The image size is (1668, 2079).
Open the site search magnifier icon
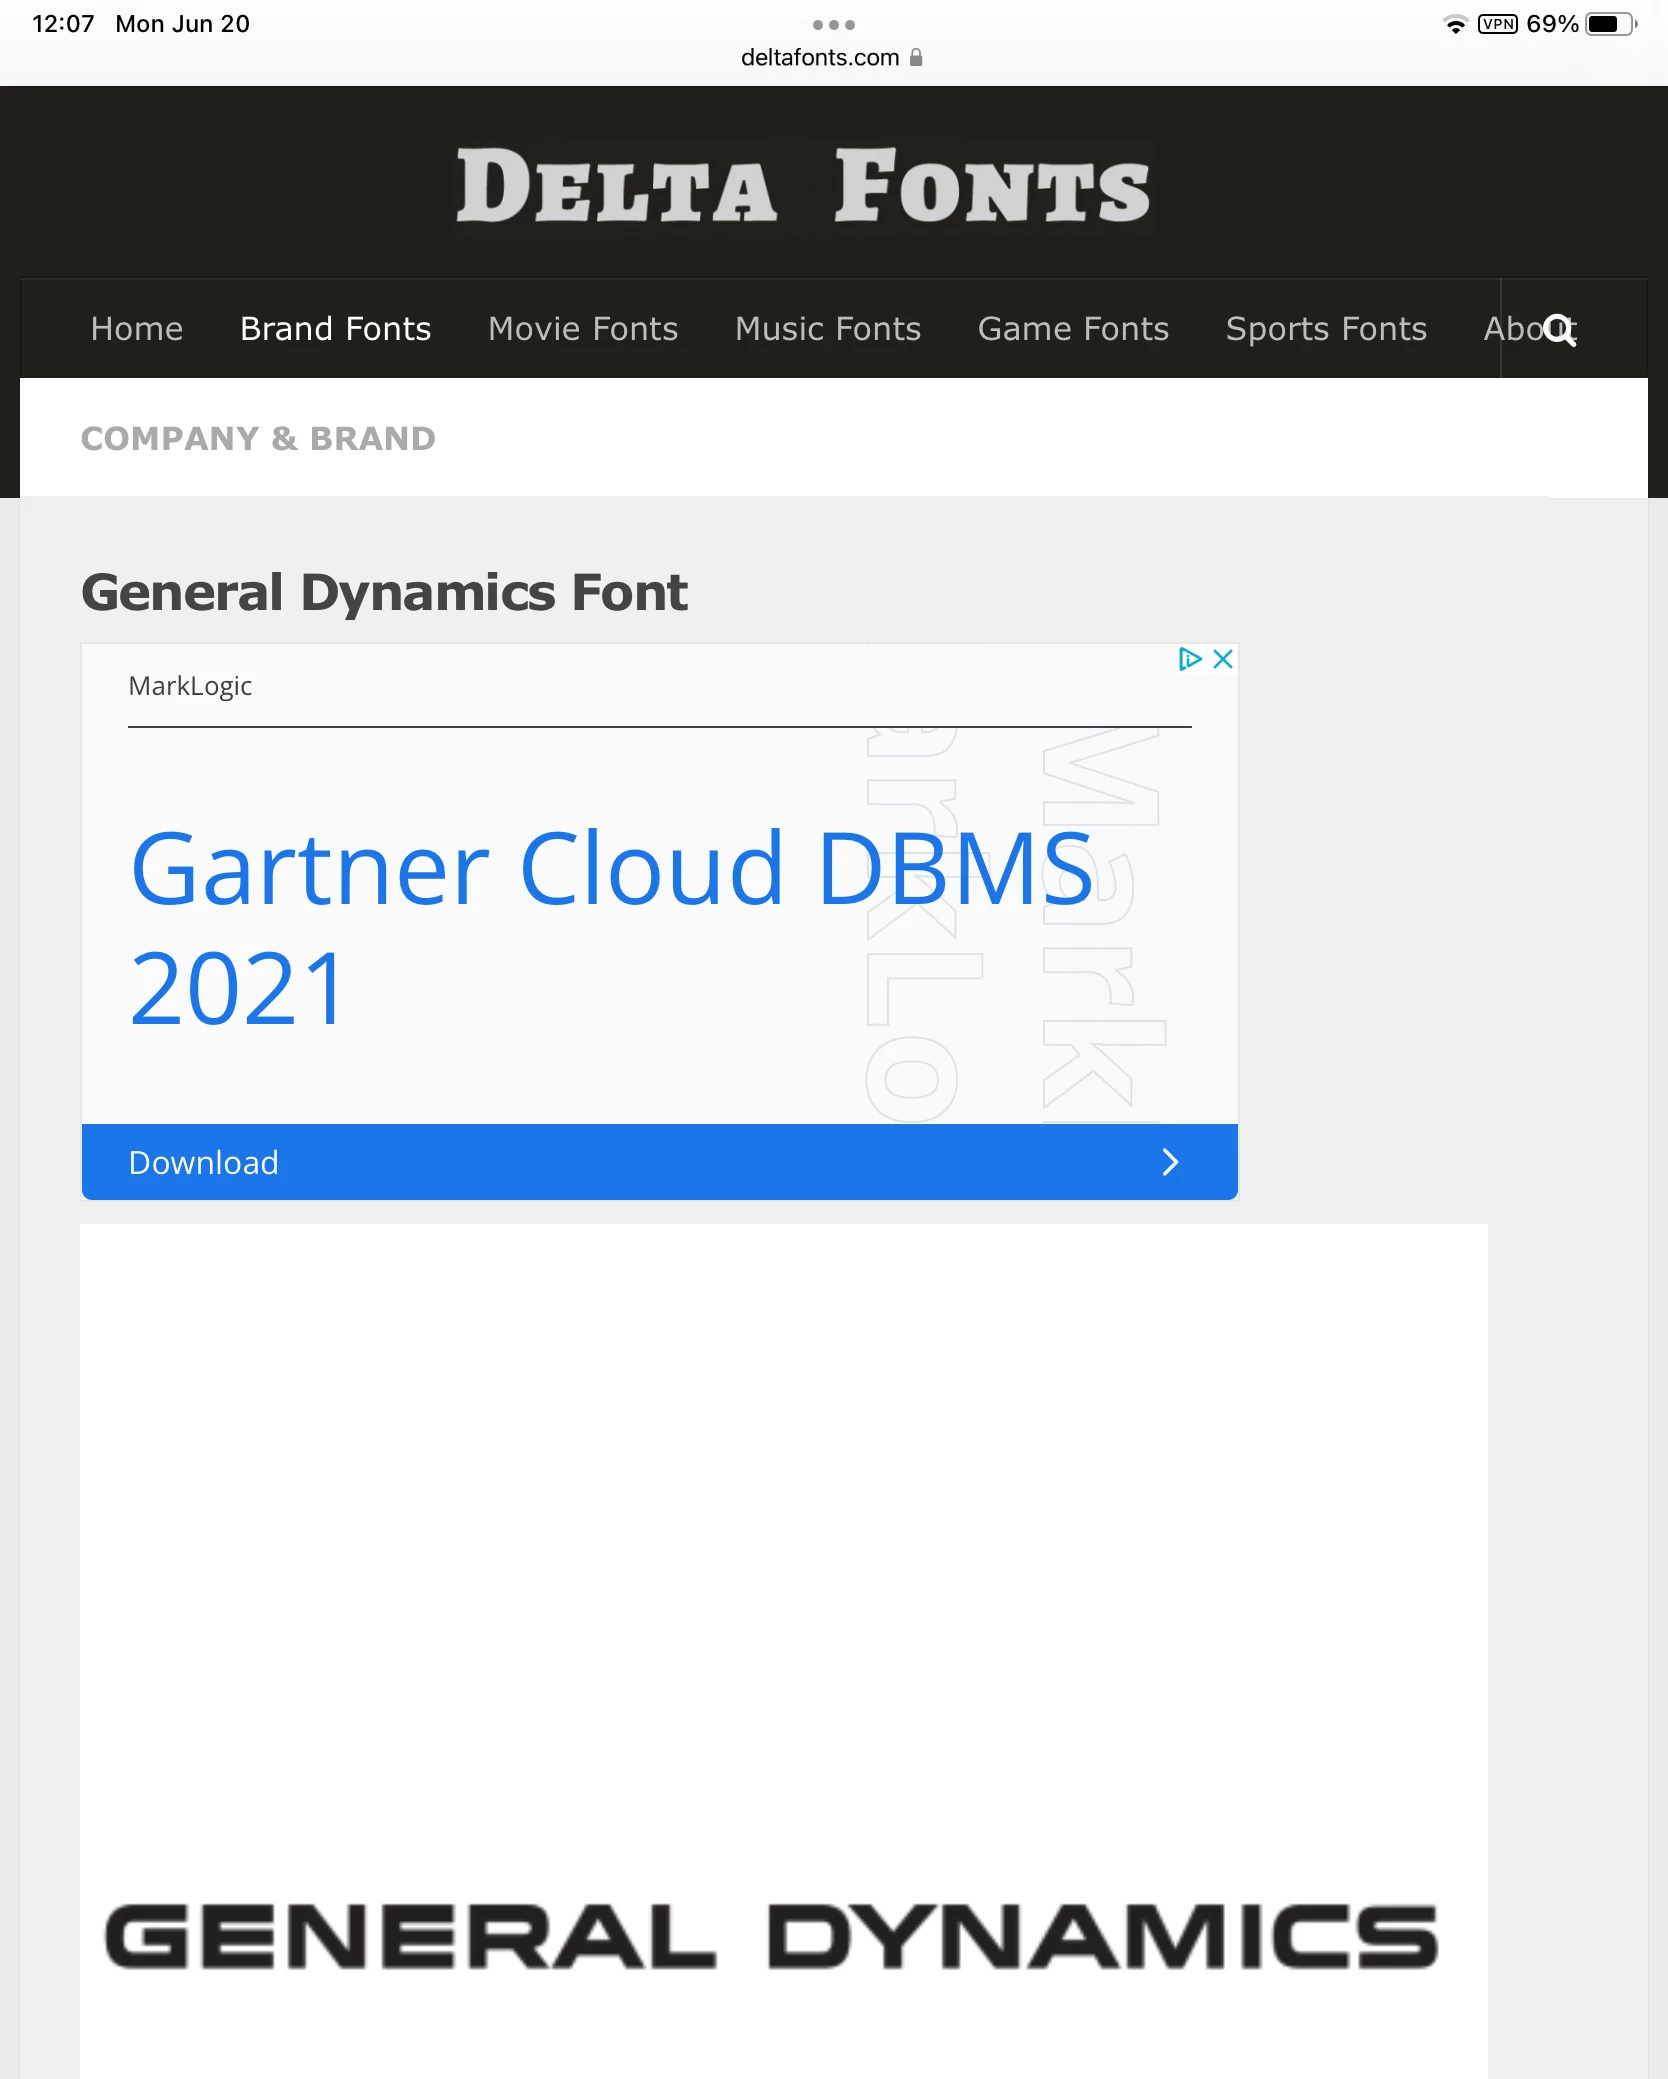click(1559, 329)
